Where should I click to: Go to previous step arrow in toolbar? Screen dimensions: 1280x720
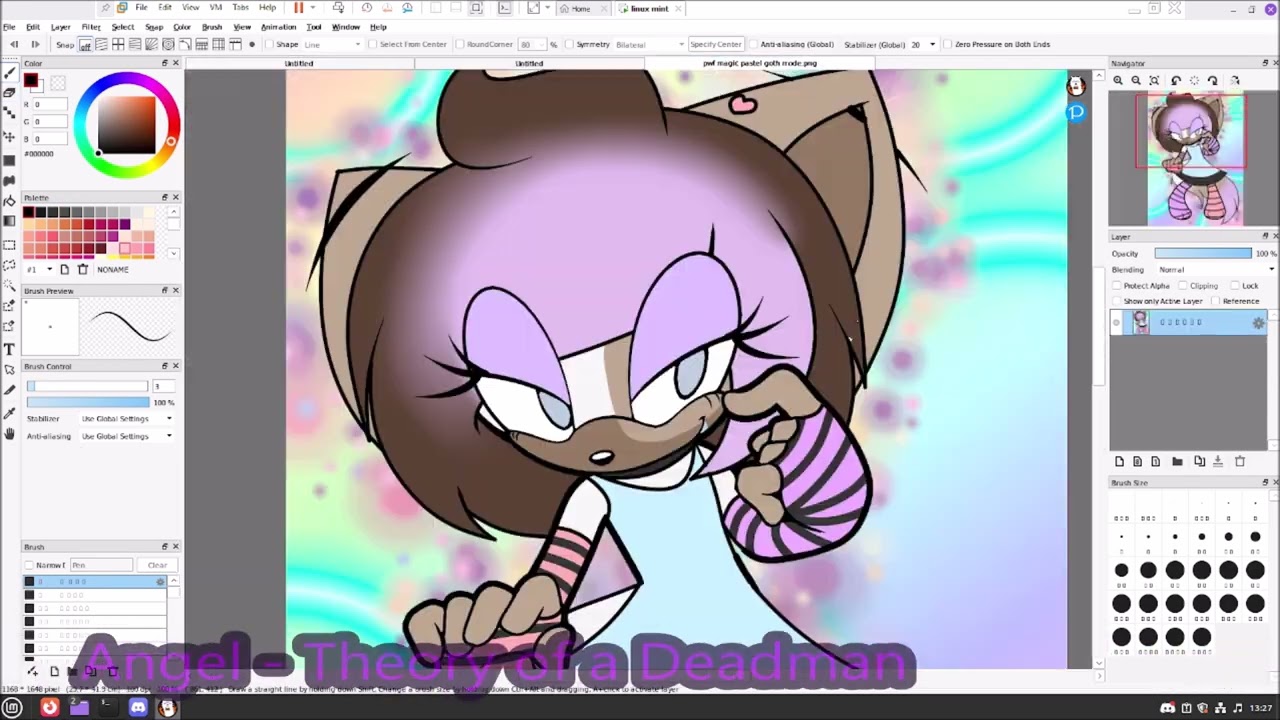click(x=14, y=44)
